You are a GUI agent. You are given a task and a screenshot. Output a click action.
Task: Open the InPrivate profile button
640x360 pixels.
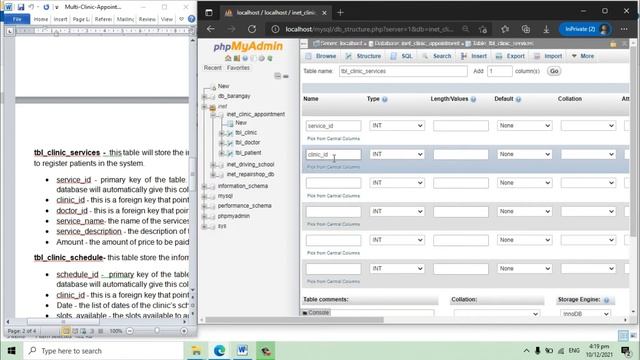point(585,29)
